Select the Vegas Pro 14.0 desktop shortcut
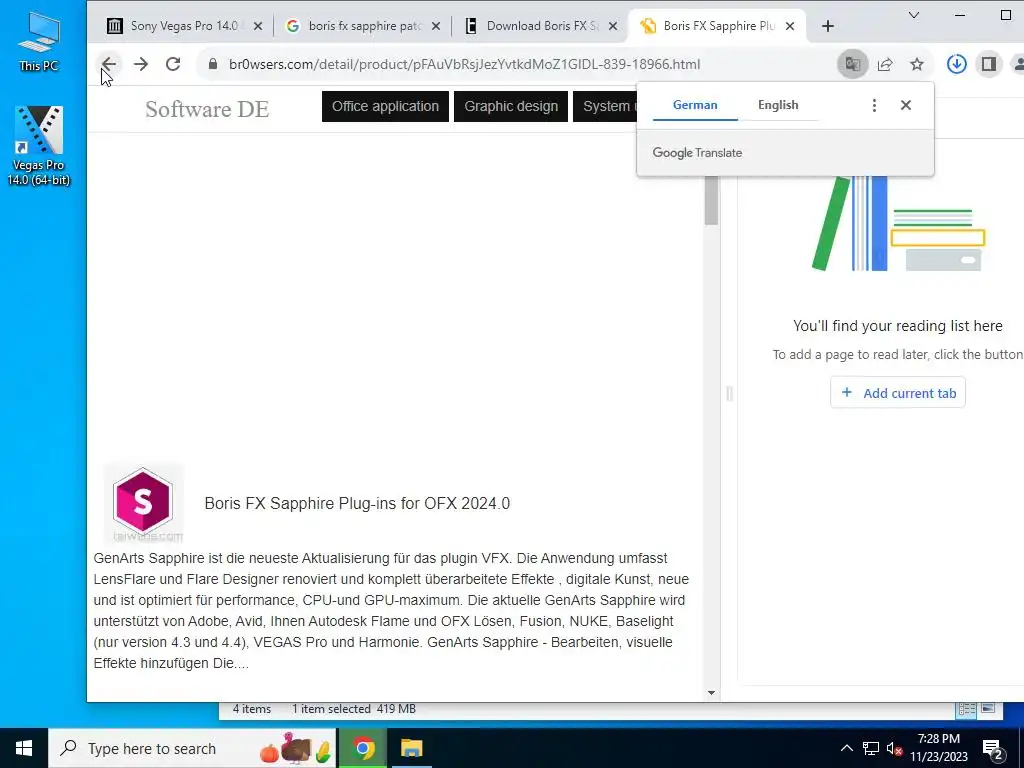Viewport: 1024px width, 768px height. (x=39, y=146)
